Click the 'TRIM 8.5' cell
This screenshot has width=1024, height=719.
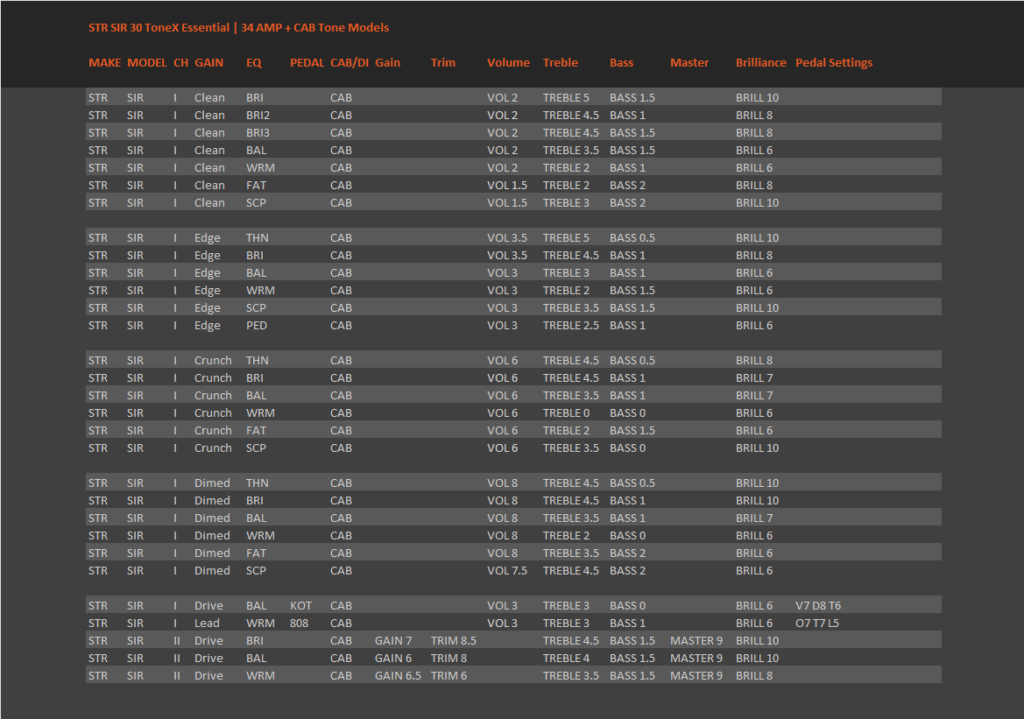453,641
